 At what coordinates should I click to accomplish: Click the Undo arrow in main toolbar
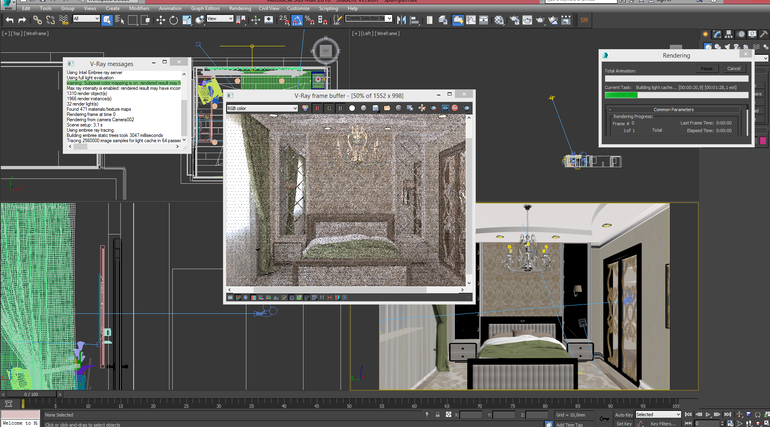click(10, 19)
